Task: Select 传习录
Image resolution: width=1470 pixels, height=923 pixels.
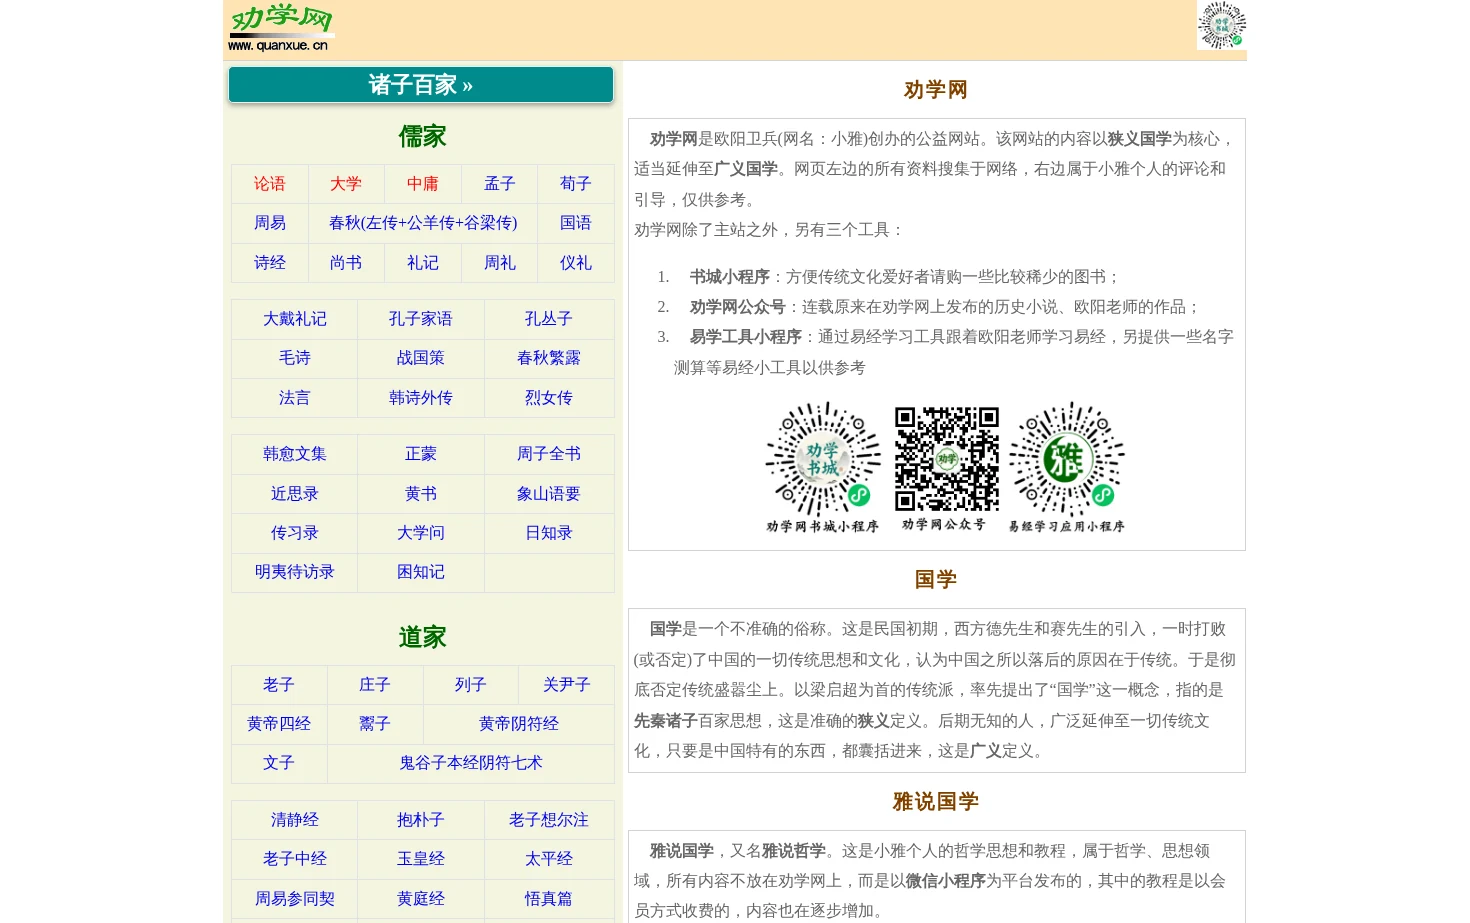Action: click(295, 533)
